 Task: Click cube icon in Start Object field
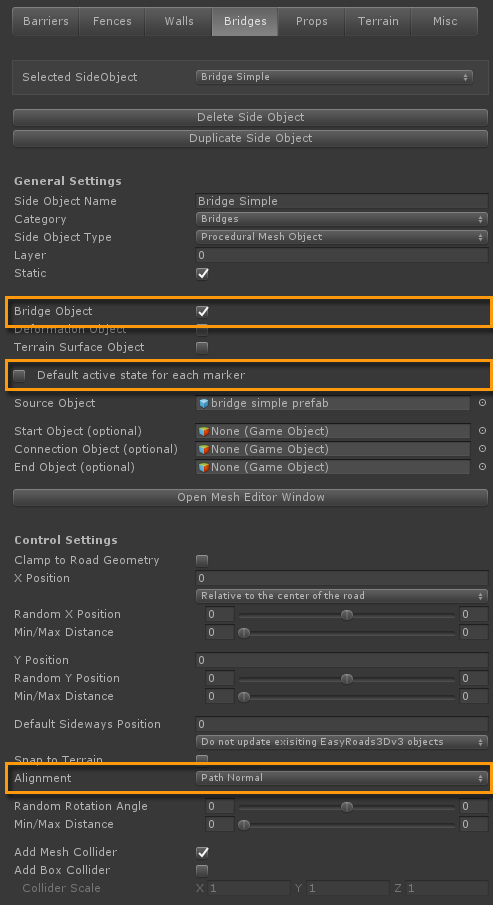pyautogui.click(x=203, y=431)
